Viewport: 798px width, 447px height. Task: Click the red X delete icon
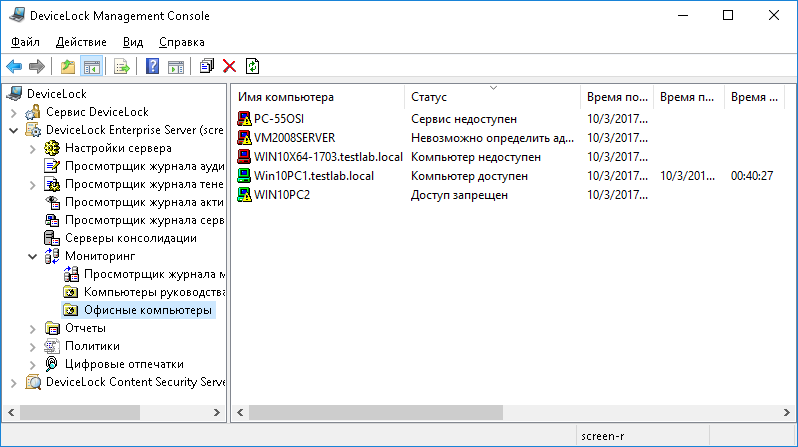[x=229, y=67]
